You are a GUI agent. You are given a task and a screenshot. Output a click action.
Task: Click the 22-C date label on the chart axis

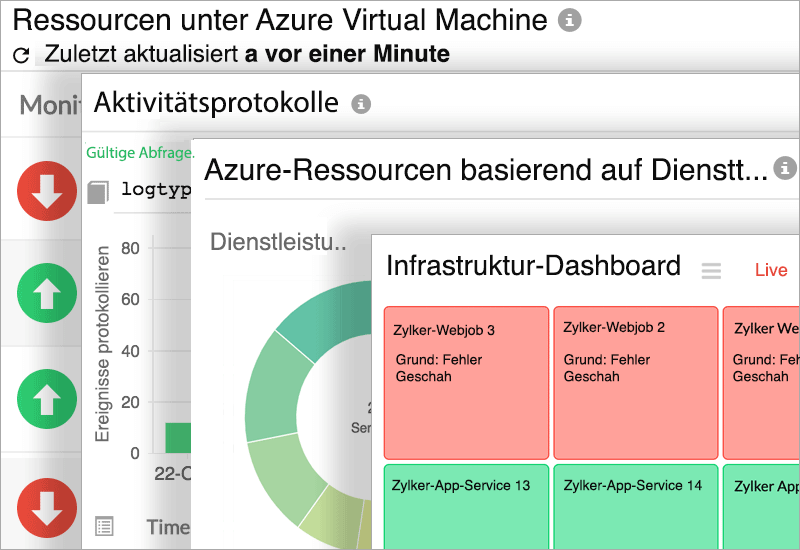172,474
